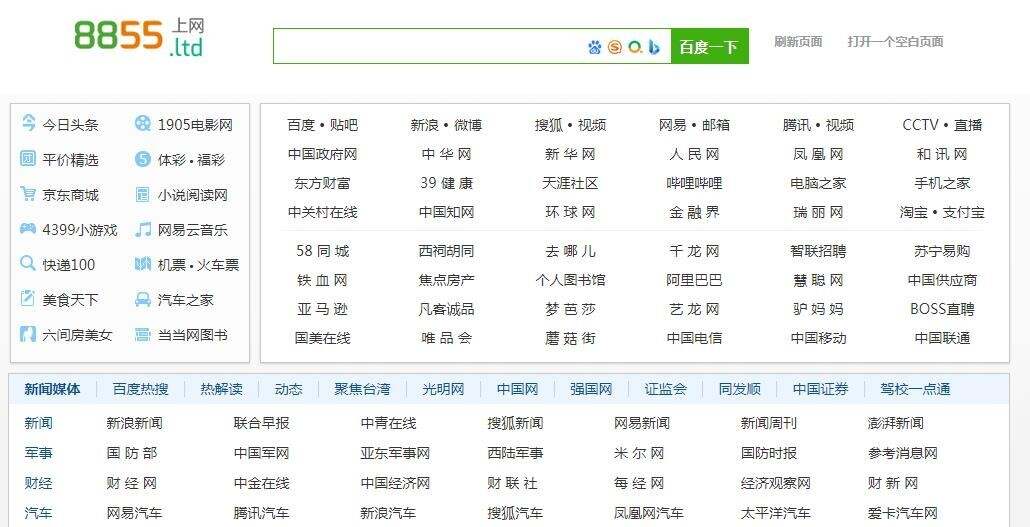Visit 哔哩哔哩 link
Screen dimensions: 1030x527
(x=694, y=183)
